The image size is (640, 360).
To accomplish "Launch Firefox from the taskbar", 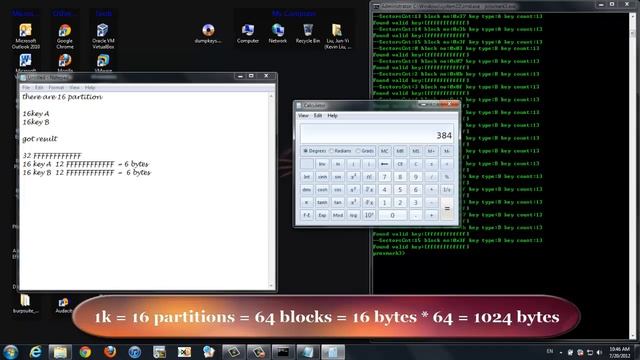I will point(110,352).
